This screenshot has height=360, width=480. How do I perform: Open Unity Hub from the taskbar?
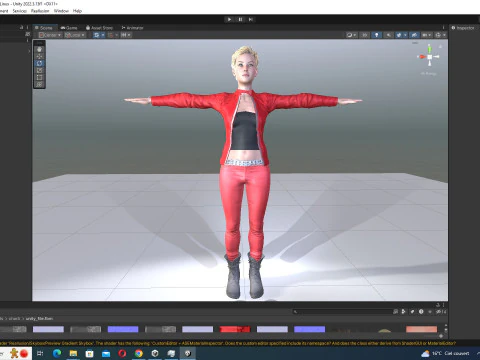pyautogui.click(x=155, y=353)
